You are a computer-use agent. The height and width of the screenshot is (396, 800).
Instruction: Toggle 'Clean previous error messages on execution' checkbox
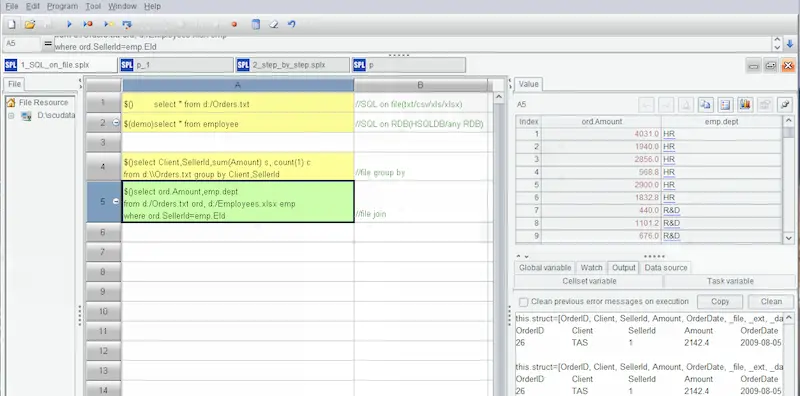(x=523, y=302)
